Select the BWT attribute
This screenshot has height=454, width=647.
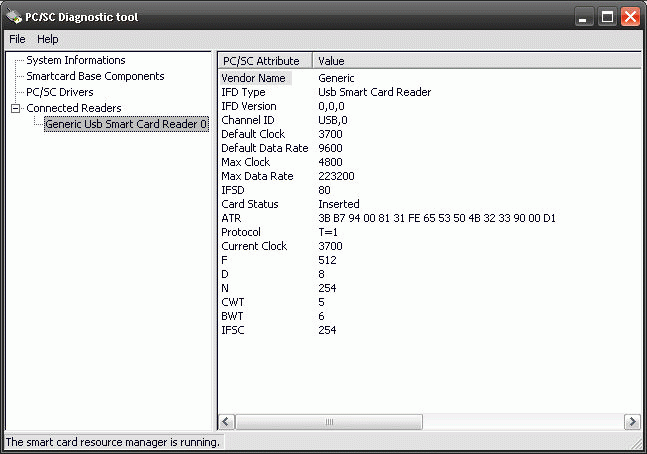(232, 317)
